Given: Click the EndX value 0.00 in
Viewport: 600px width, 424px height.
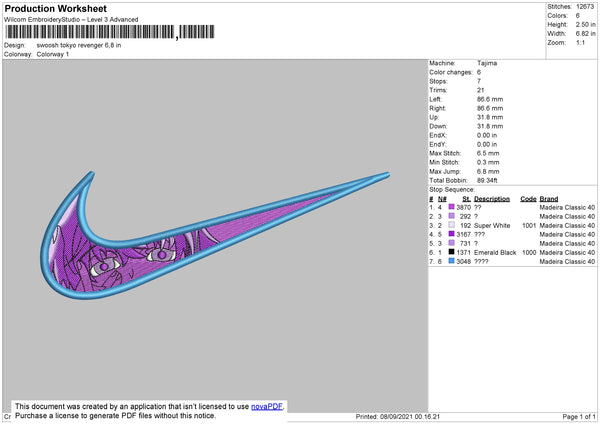Looking at the screenshot, I should [487, 135].
